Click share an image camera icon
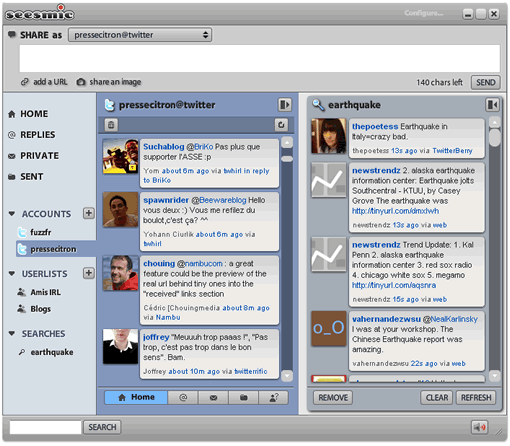Image resolution: width=510 pixels, height=446 pixels. [x=81, y=82]
